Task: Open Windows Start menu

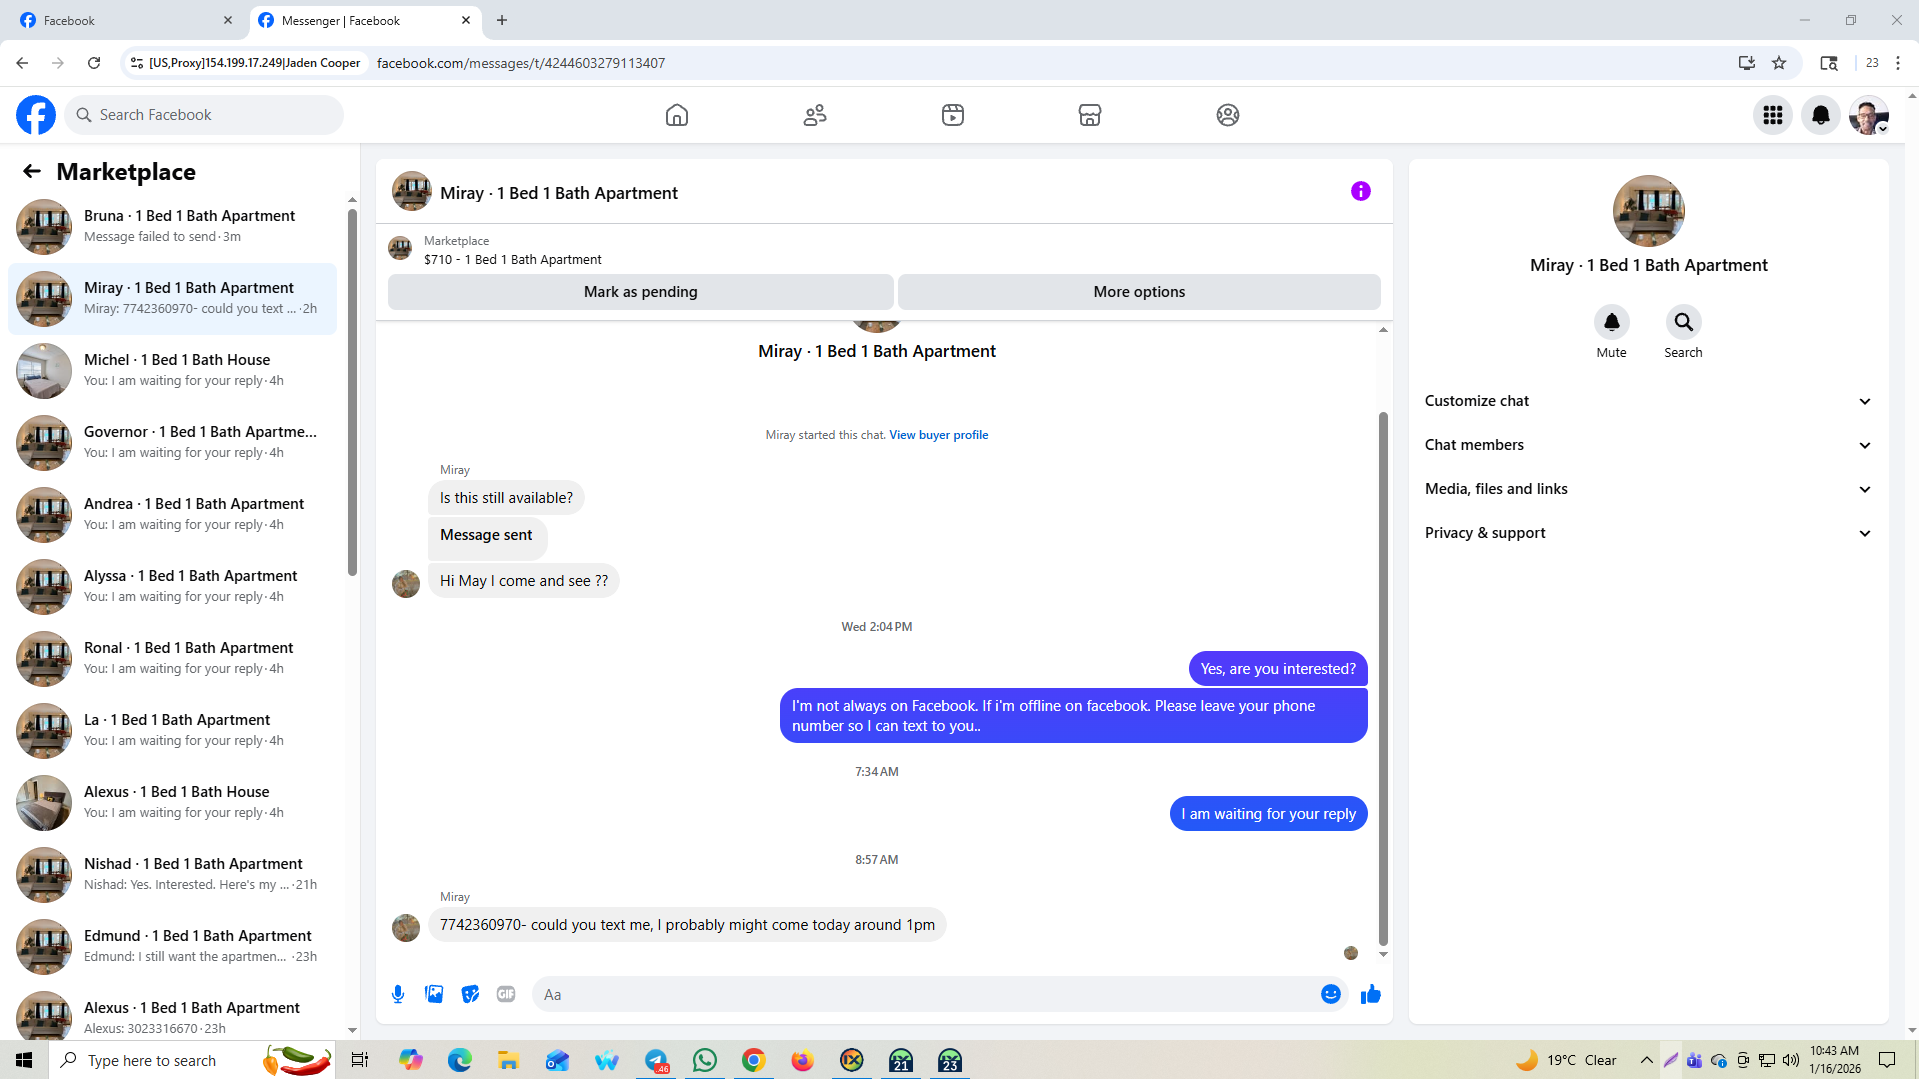Action: point(24,1060)
